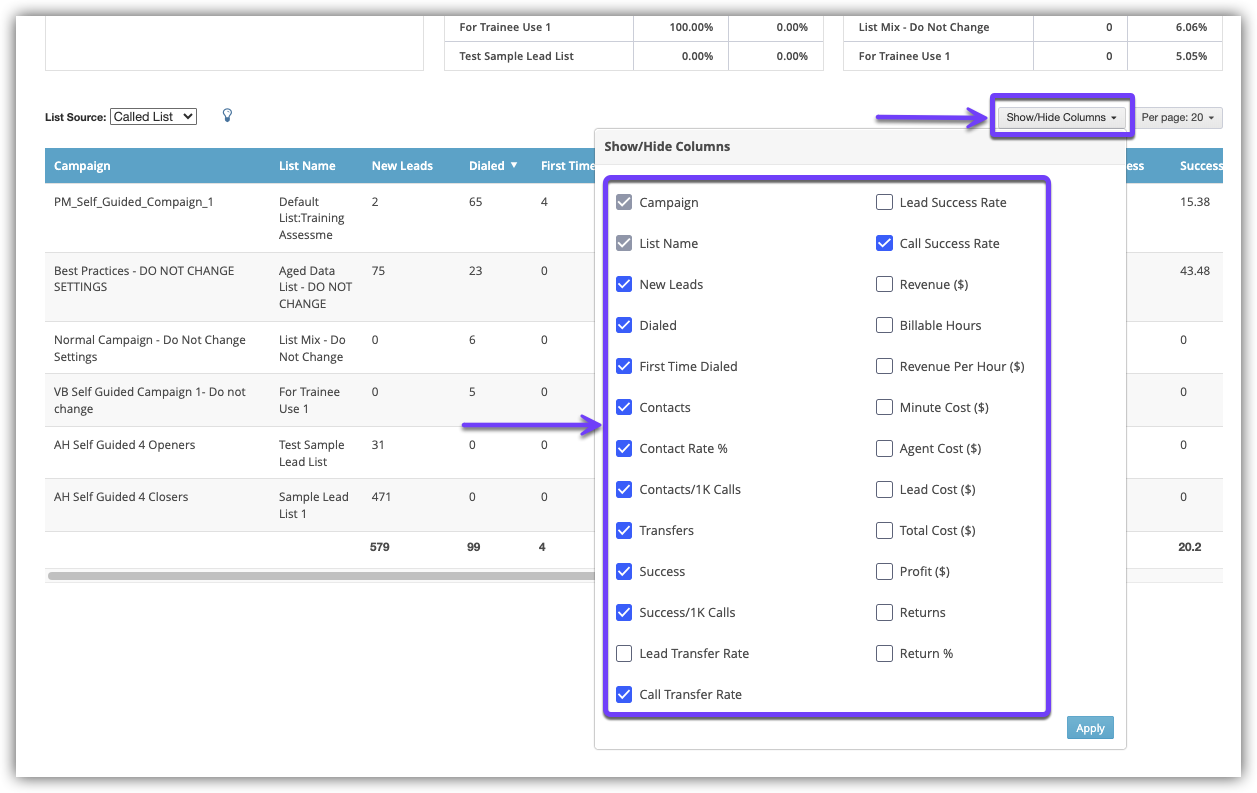Sort by First Time column header
The width and height of the screenshot is (1257, 793).
pos(568,166)
